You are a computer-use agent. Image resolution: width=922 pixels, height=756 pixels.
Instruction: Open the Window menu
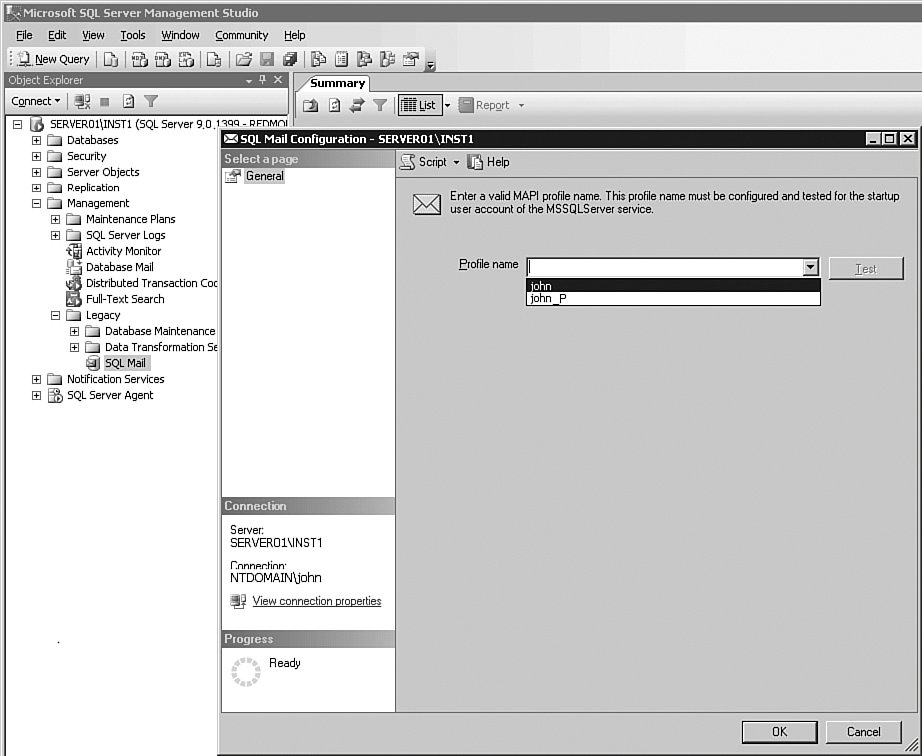tap(181, 35)
